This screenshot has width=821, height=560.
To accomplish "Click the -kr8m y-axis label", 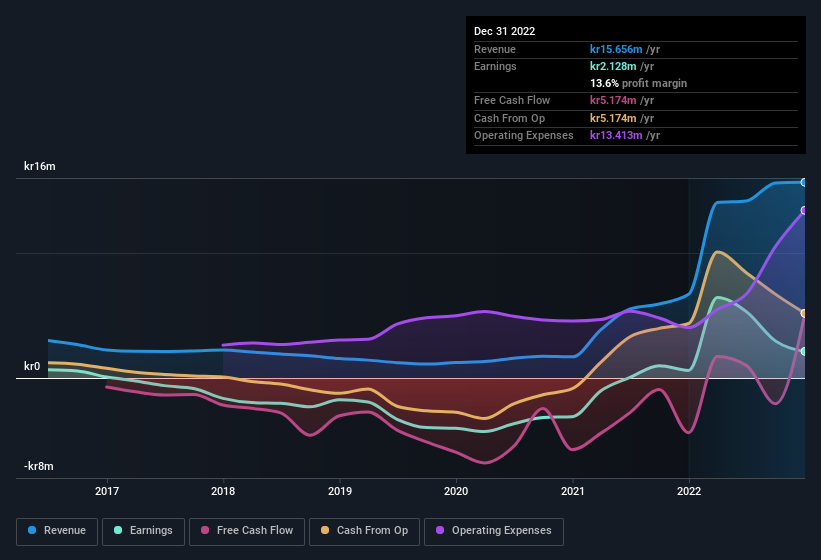I will (x=39, y=466).
